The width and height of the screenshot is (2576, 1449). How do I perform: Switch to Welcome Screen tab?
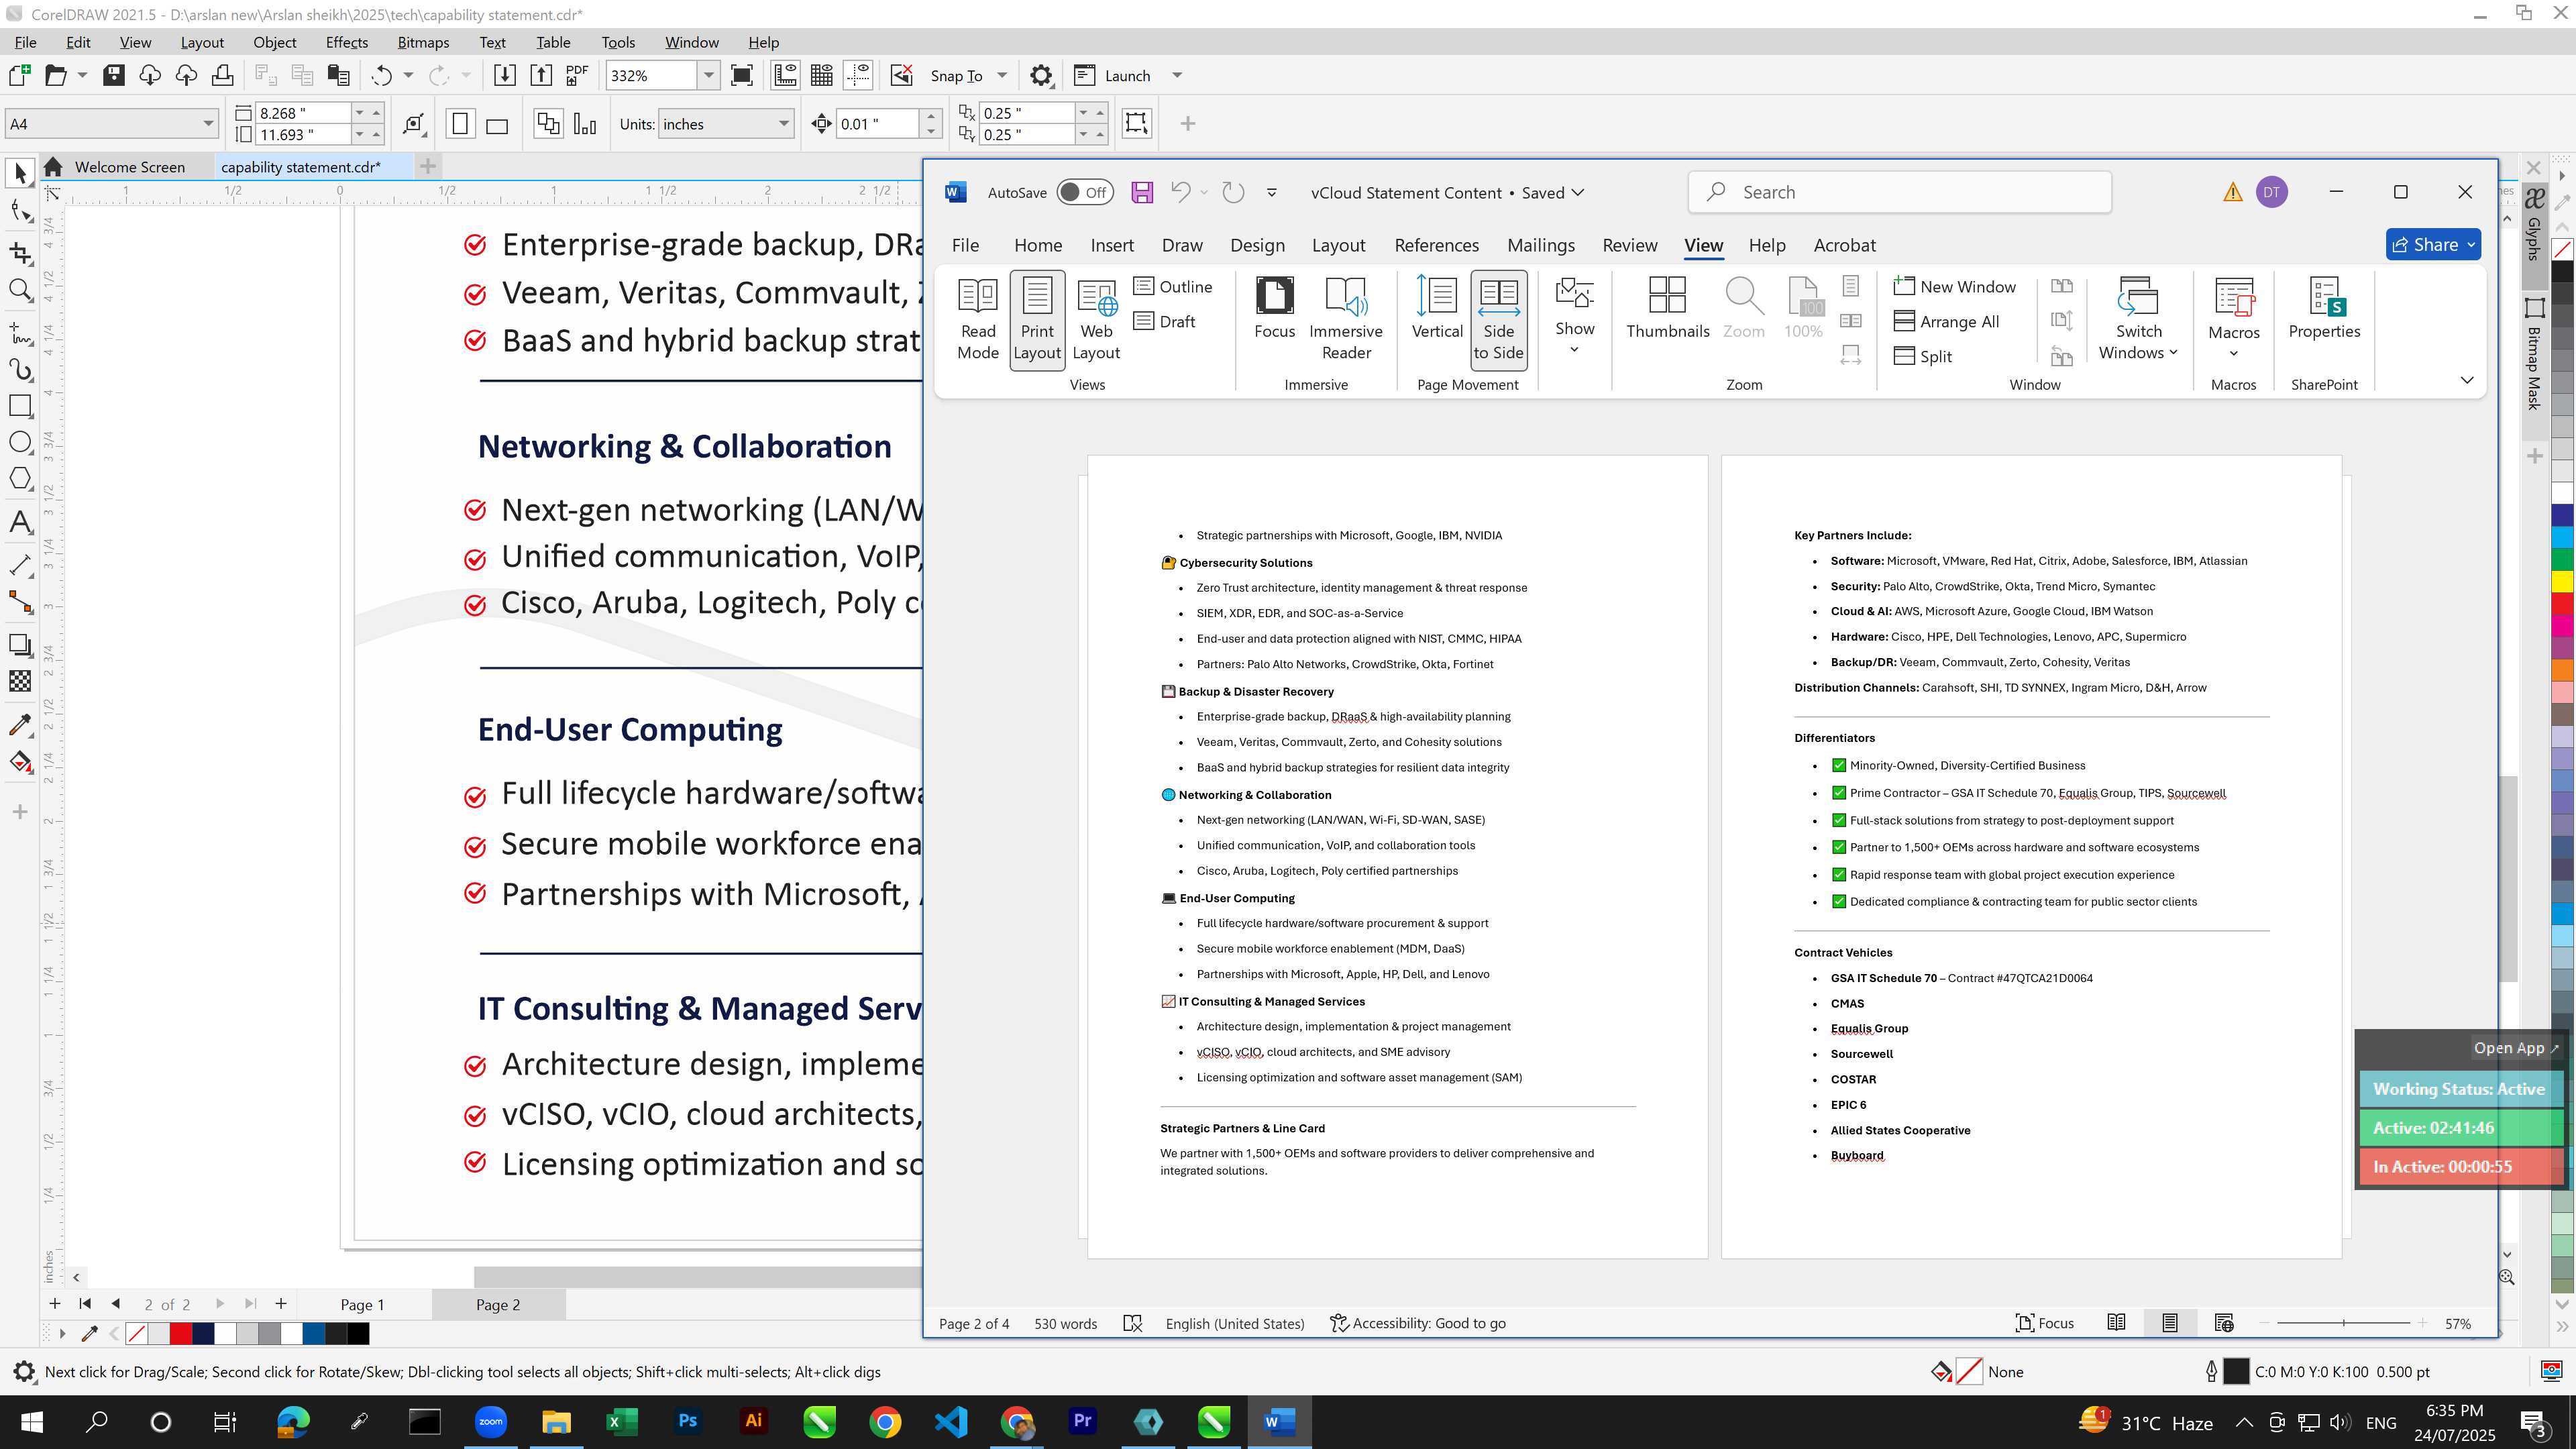pos(129,167)
